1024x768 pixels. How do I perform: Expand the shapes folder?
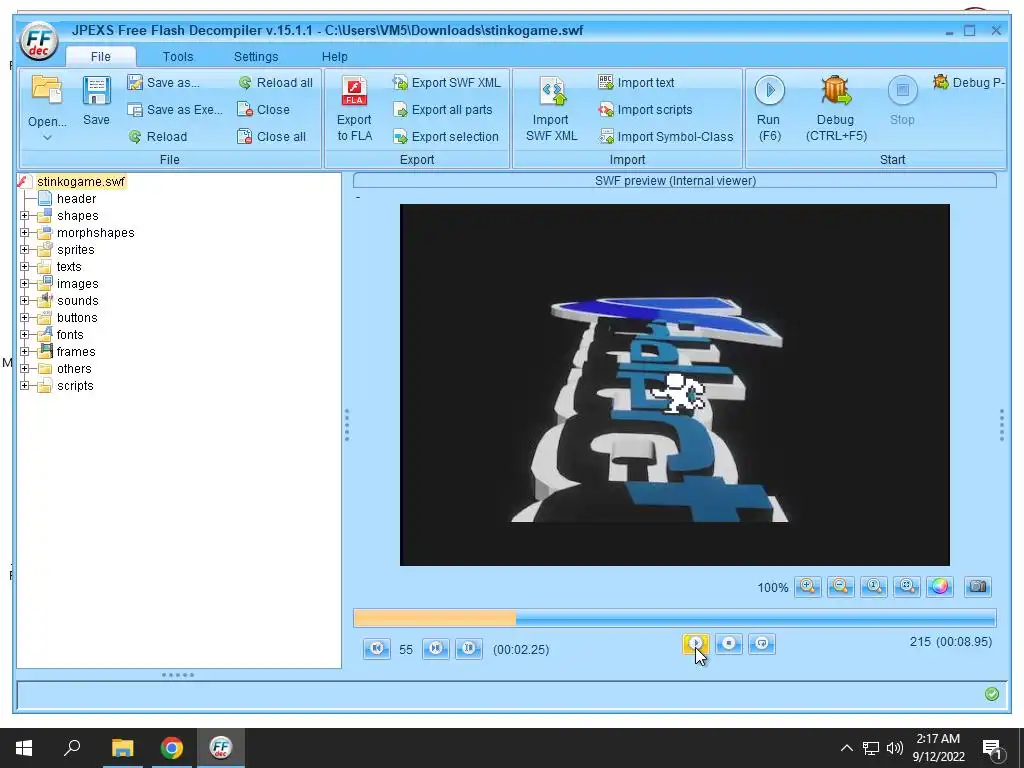25,216
